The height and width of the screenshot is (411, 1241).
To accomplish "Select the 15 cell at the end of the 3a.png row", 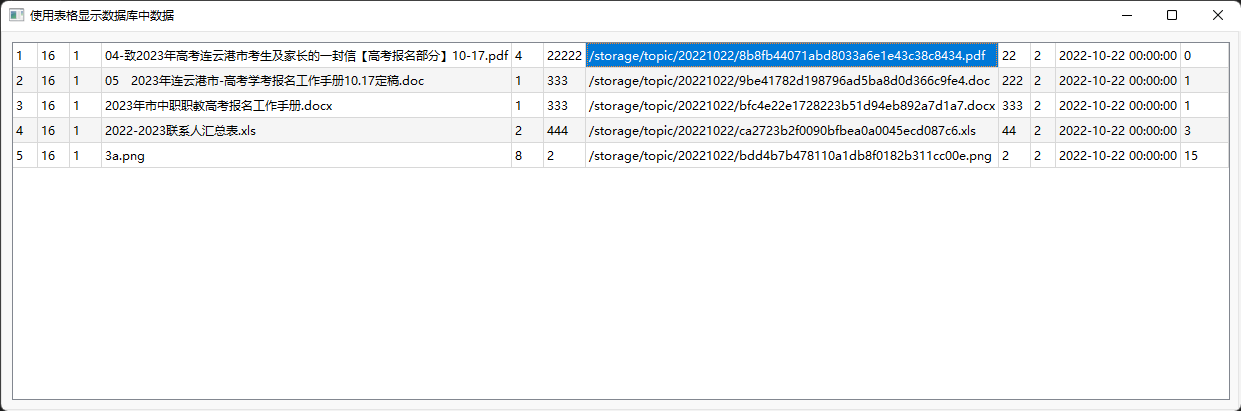I will [x=1204, y=156].
